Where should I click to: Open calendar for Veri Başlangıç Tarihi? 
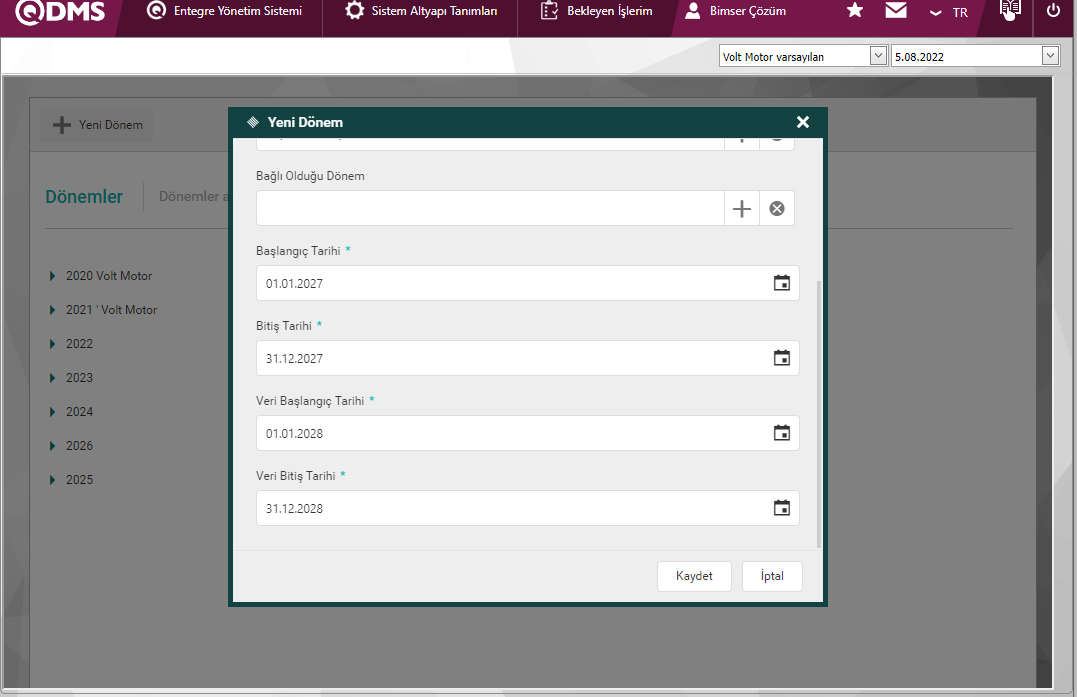coord(782,433)
